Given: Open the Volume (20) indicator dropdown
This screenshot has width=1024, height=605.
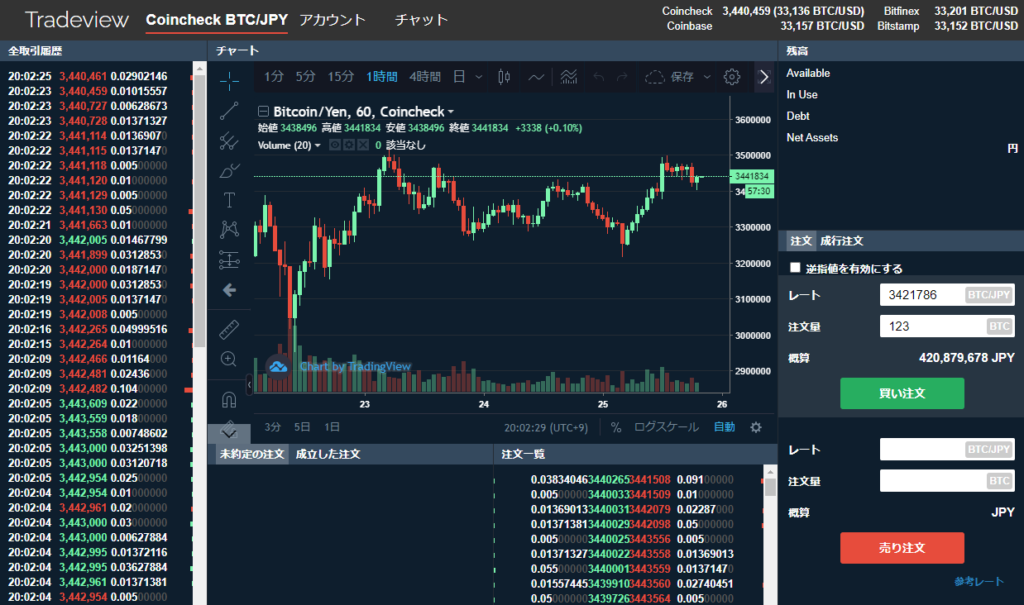Looking at the screenshot, I should (x=318, y=145).
